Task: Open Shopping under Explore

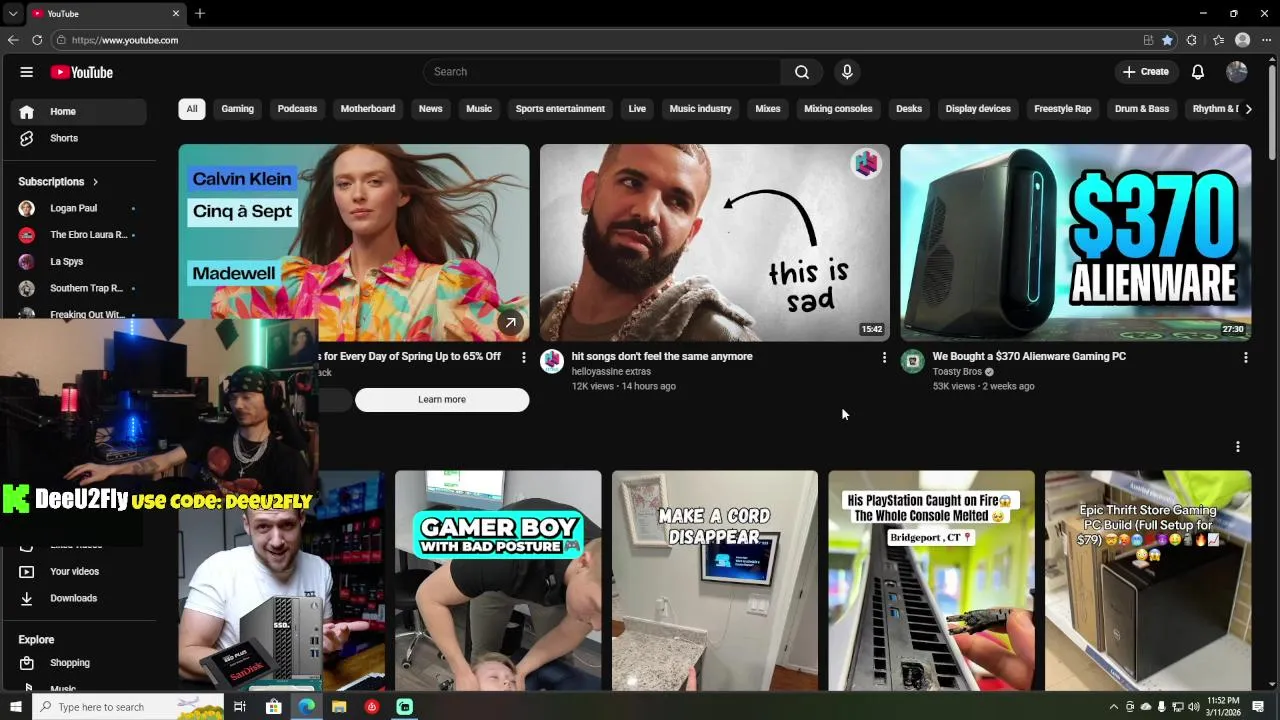Action: pyautogui.click(x=79, y=663)
